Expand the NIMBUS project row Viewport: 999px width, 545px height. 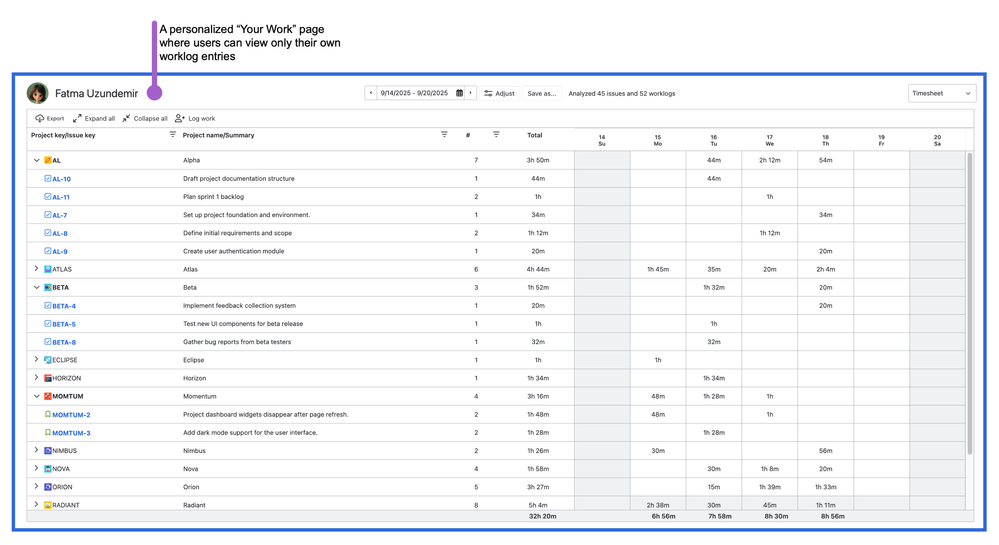pyautogui.click(x=36, y=450)
